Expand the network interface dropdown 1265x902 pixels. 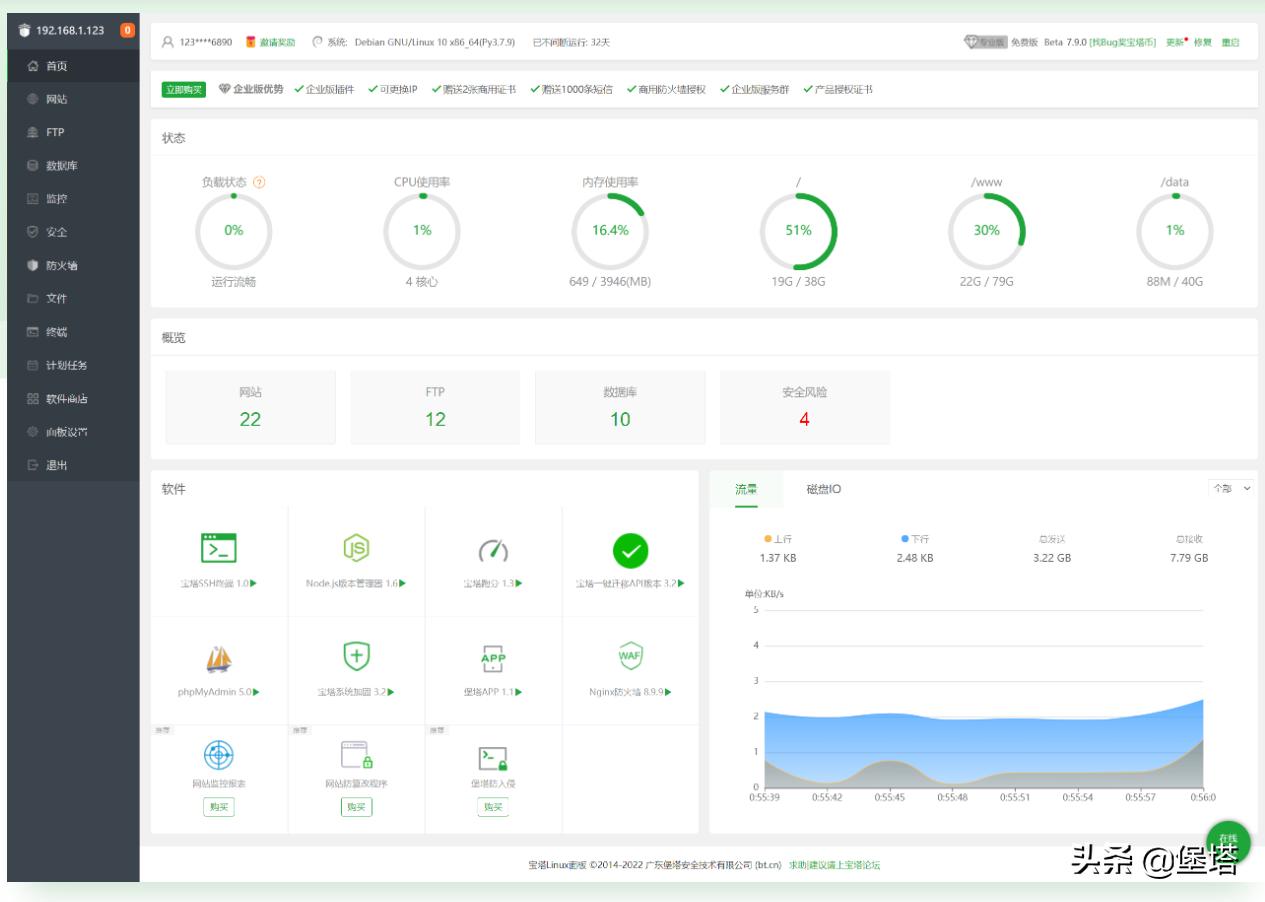(1231, 488)
